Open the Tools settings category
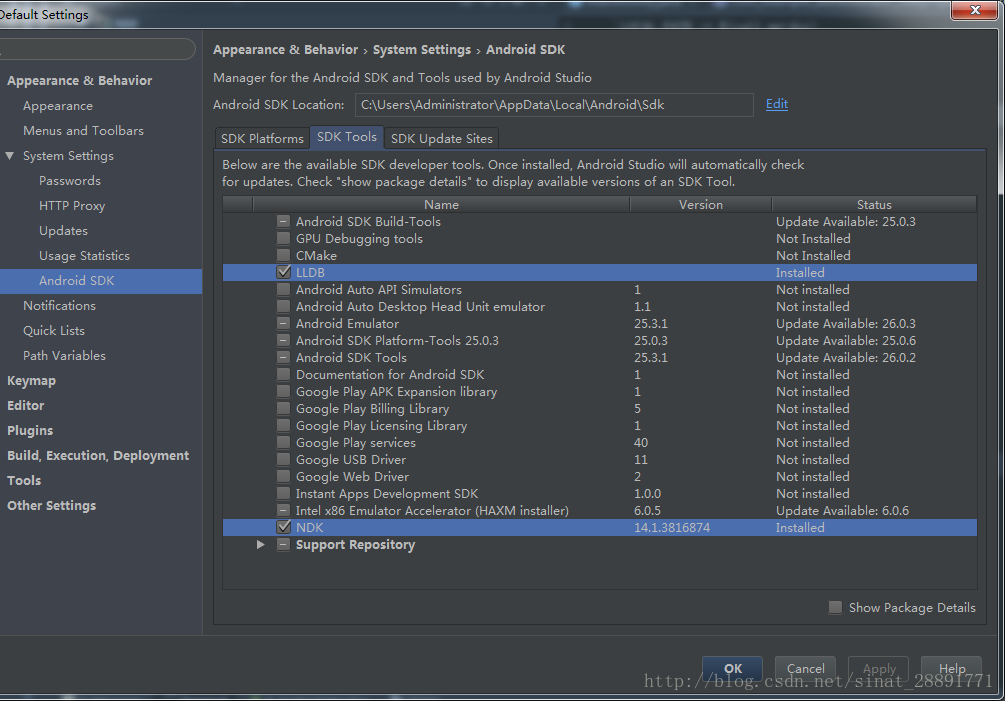This screenshot has width=1005, height=701. [24, 481]
